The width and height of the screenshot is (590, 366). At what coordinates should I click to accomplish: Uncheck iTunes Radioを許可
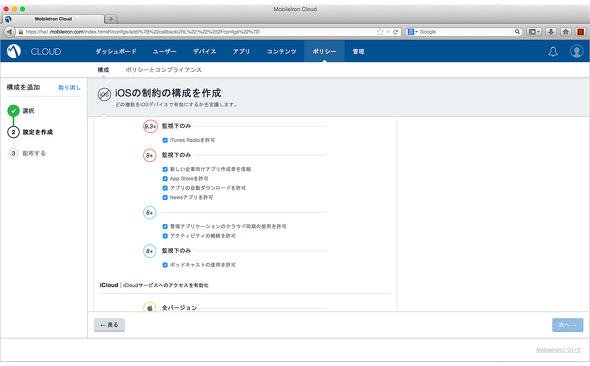165,140
